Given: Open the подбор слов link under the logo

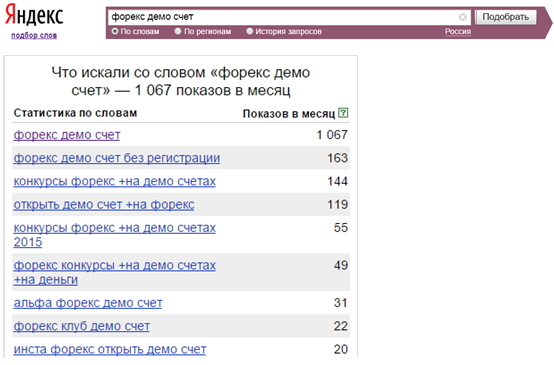Looking at the screenshot, I should tap(34, 35).
